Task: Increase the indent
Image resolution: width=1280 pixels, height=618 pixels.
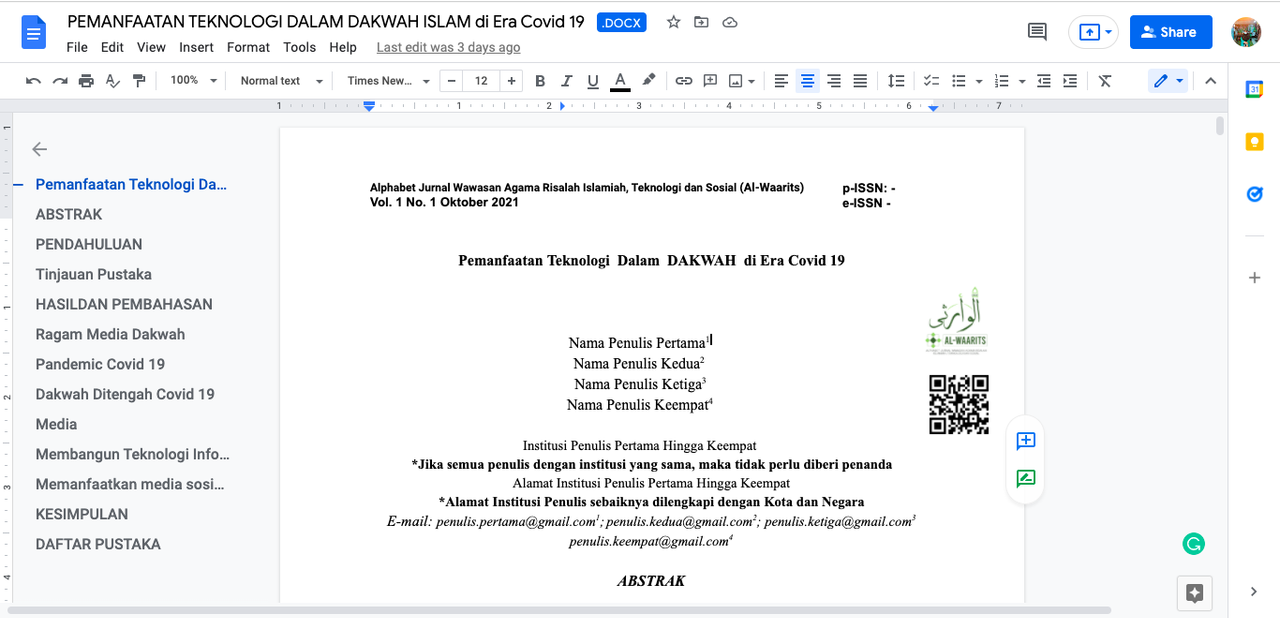Action: pyautogui.click(x=1070, y=81)
